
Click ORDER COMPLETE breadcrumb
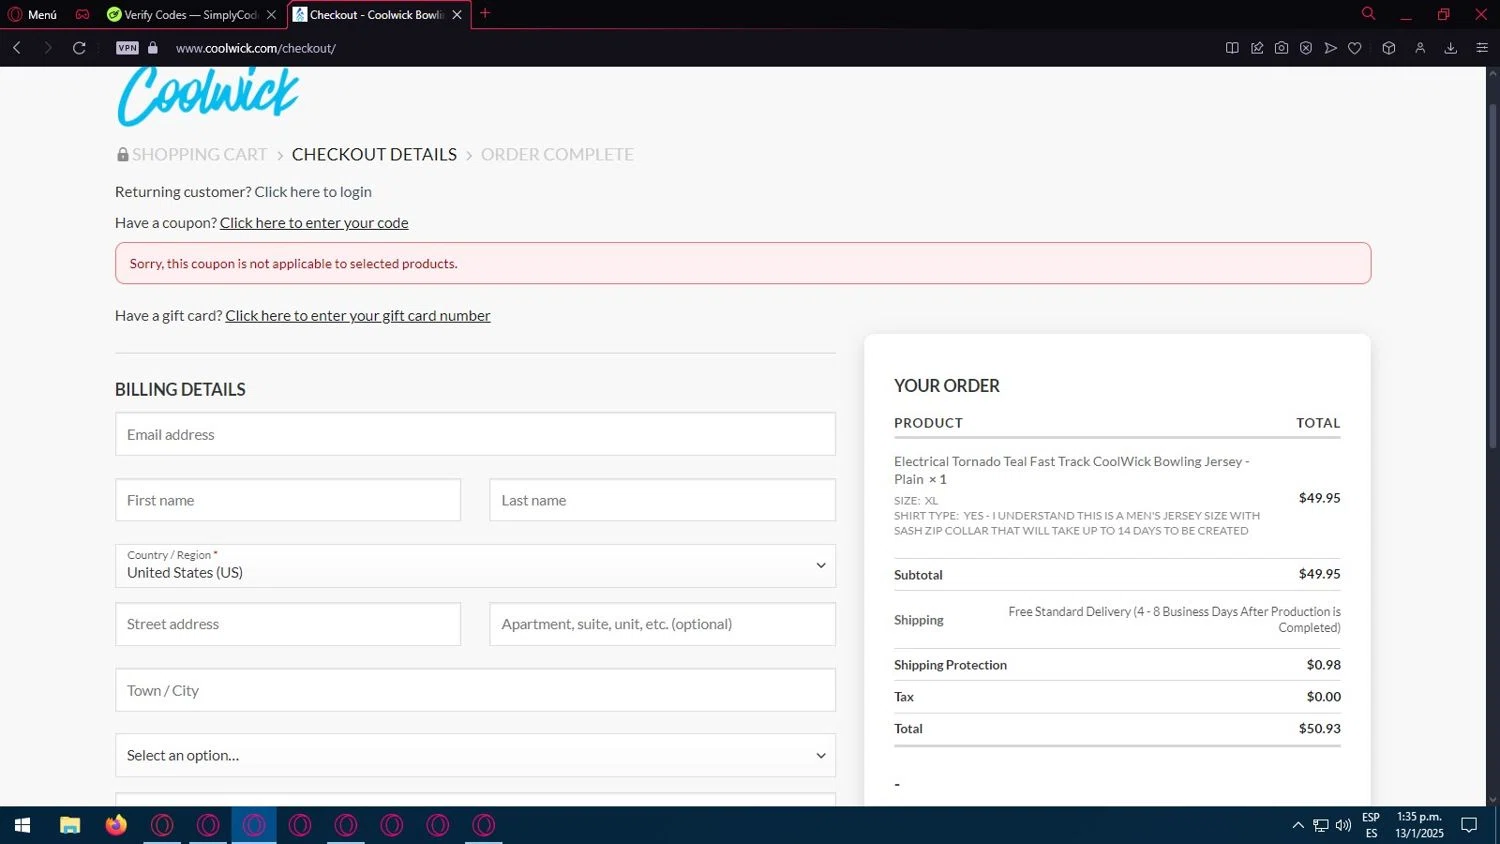pos(557,154)
